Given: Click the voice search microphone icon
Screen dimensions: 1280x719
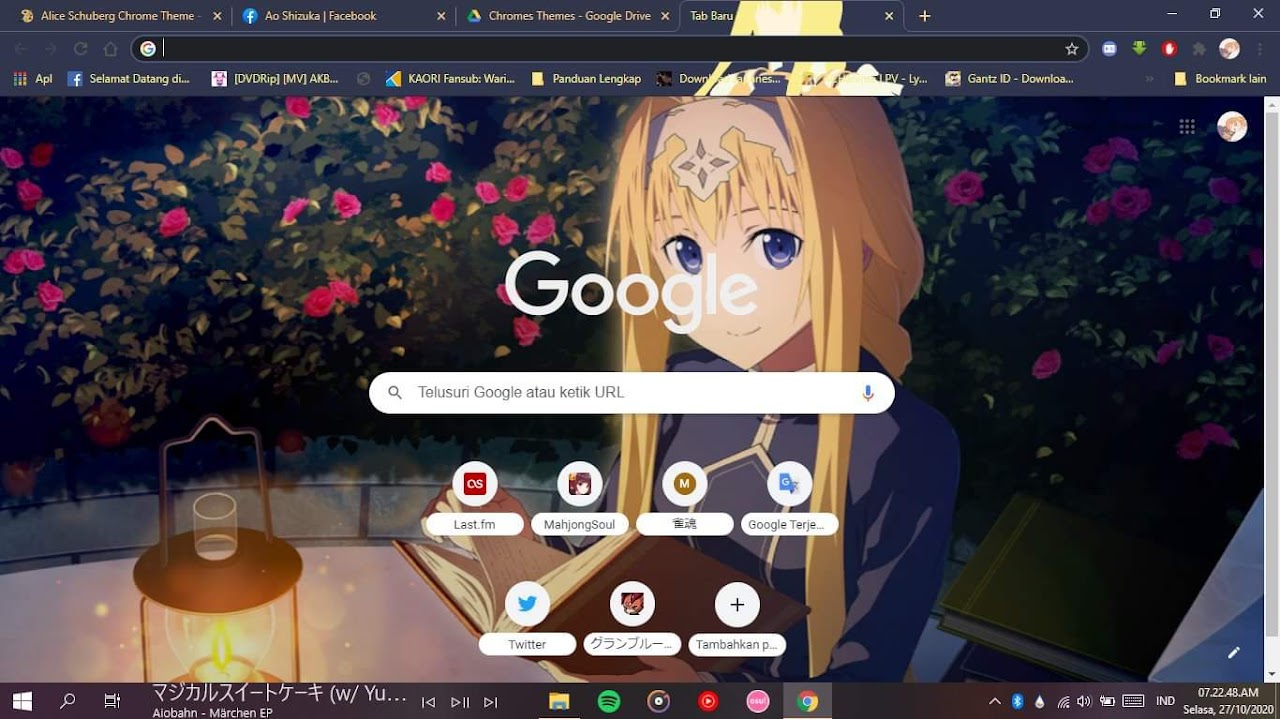Looking at the screenshot, I should click(x=867, y=393).
